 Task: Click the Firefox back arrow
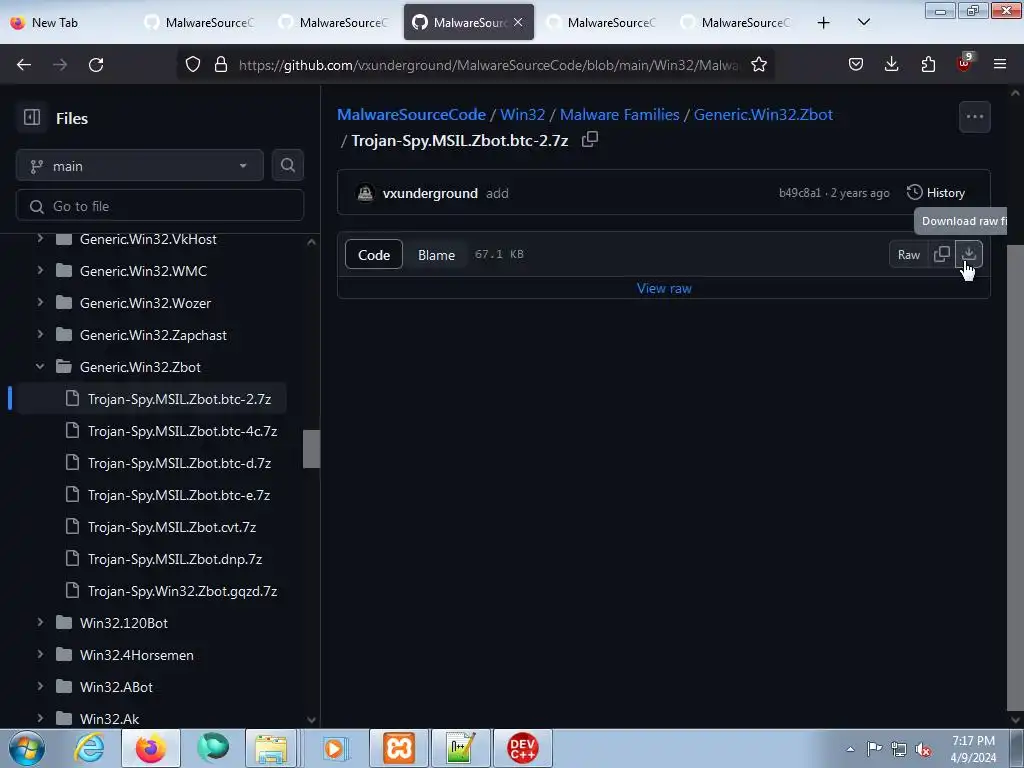[24, 65]
